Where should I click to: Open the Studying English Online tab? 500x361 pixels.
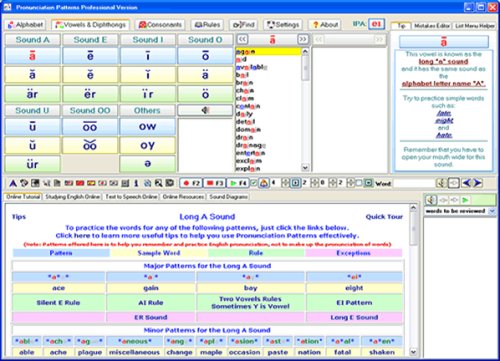tap(72, 197)
